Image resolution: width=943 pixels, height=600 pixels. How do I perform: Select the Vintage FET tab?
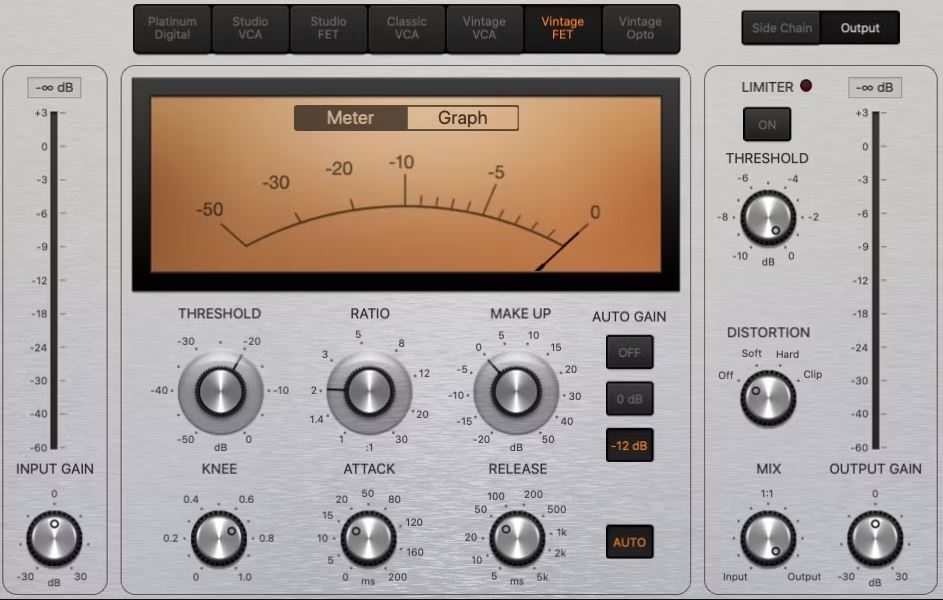coord(562,28)
